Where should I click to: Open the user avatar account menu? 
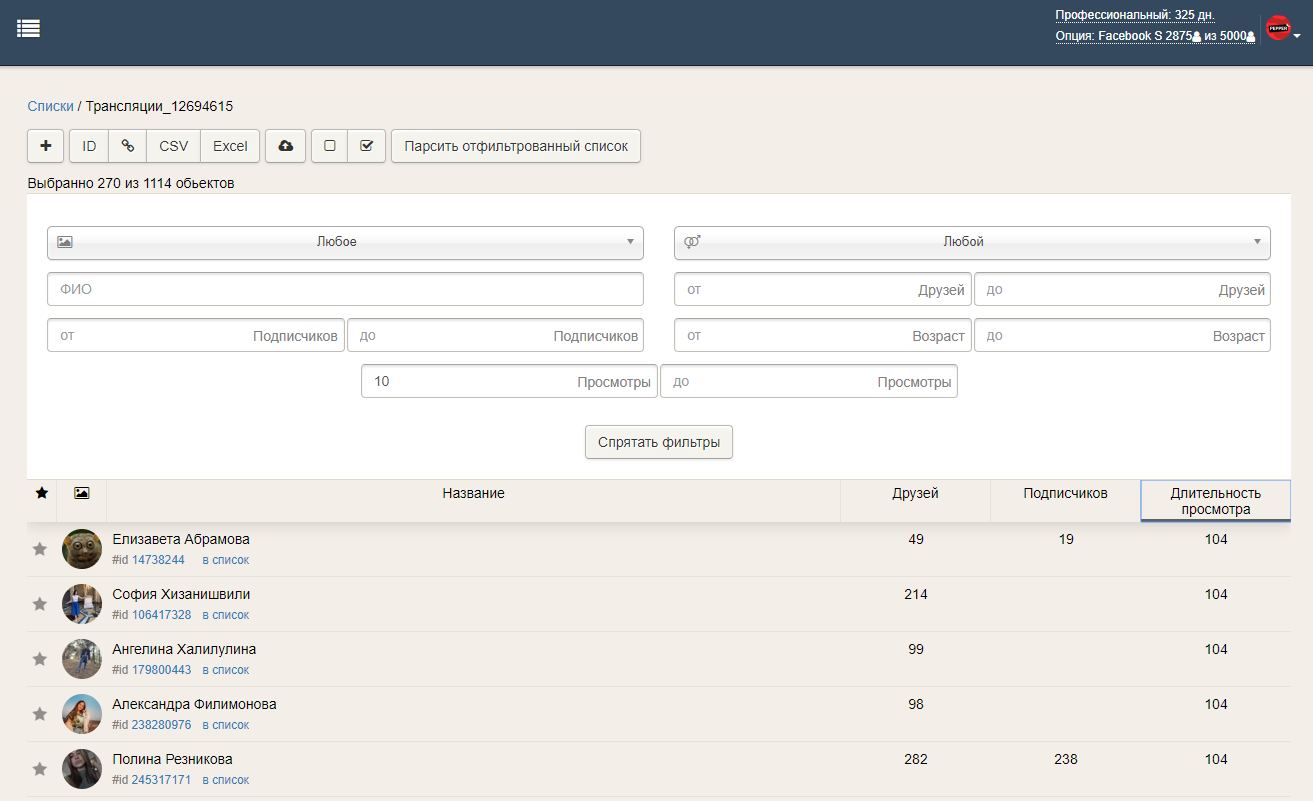1282,30
